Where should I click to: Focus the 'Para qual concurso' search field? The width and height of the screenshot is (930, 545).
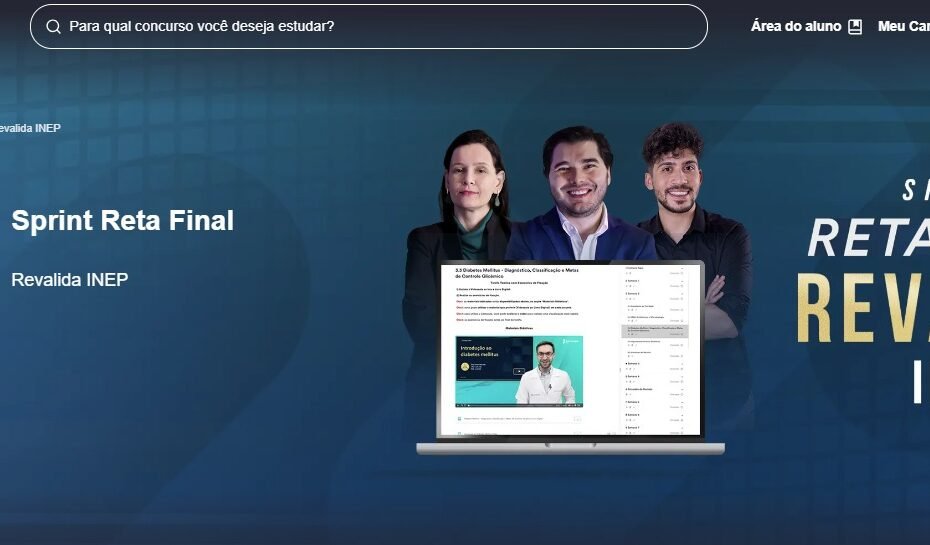368,27
